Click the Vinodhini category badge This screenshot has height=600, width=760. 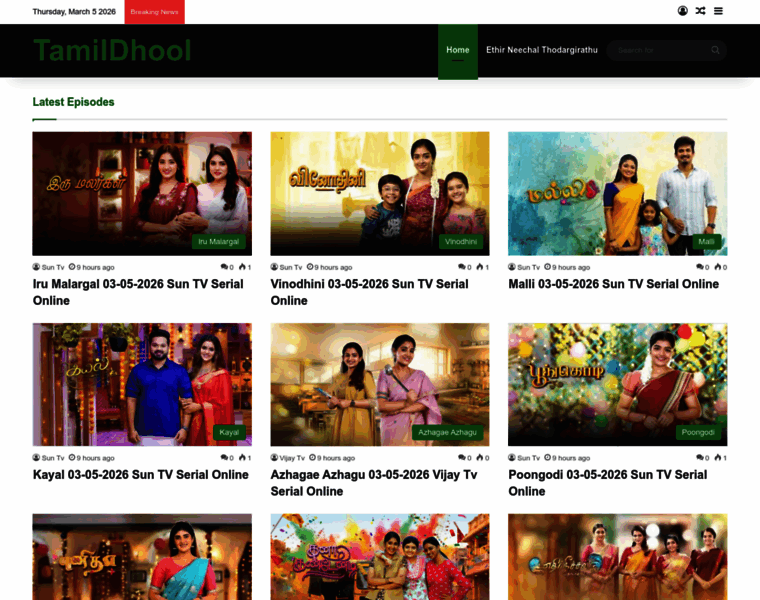click(x=461, y=241)
